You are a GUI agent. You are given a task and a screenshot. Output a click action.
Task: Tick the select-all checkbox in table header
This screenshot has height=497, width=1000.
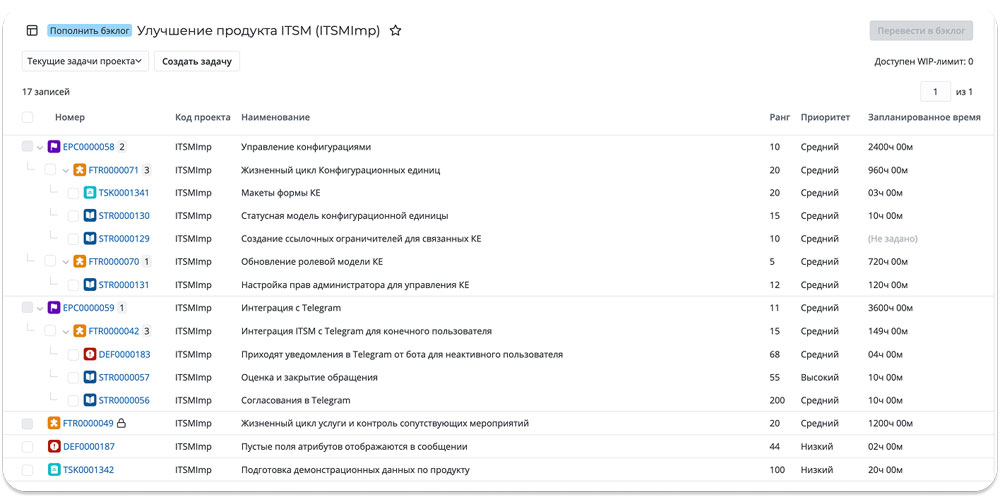(x=27, y=118)
